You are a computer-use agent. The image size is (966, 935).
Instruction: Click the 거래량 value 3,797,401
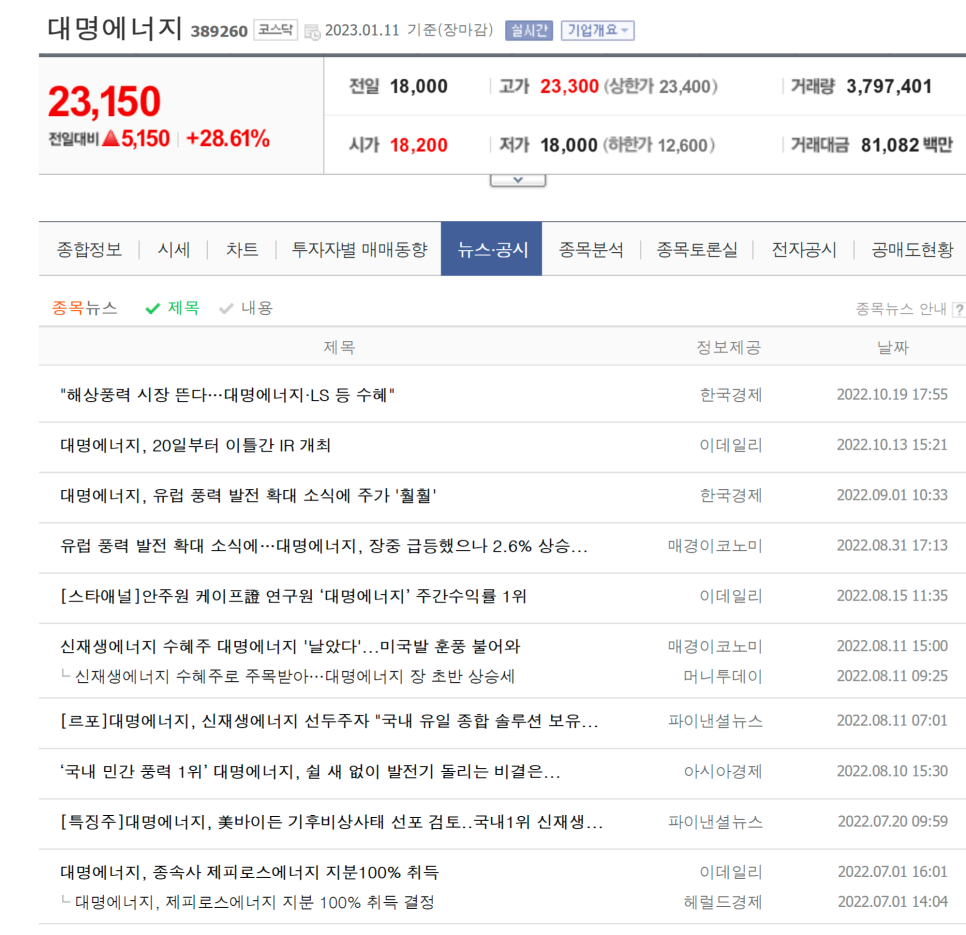(x=889, y=87)
